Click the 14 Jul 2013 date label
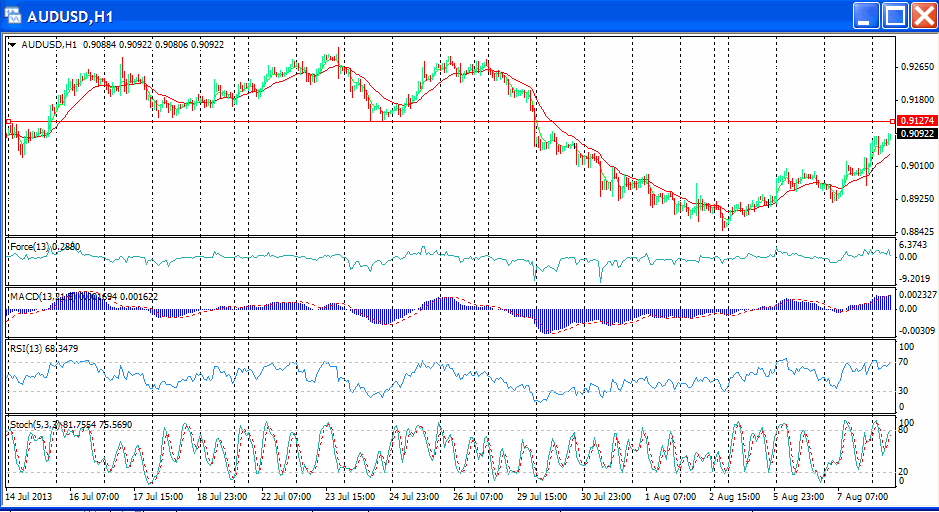The height and width of the screenshot is (512, 939). pos(28,496)
